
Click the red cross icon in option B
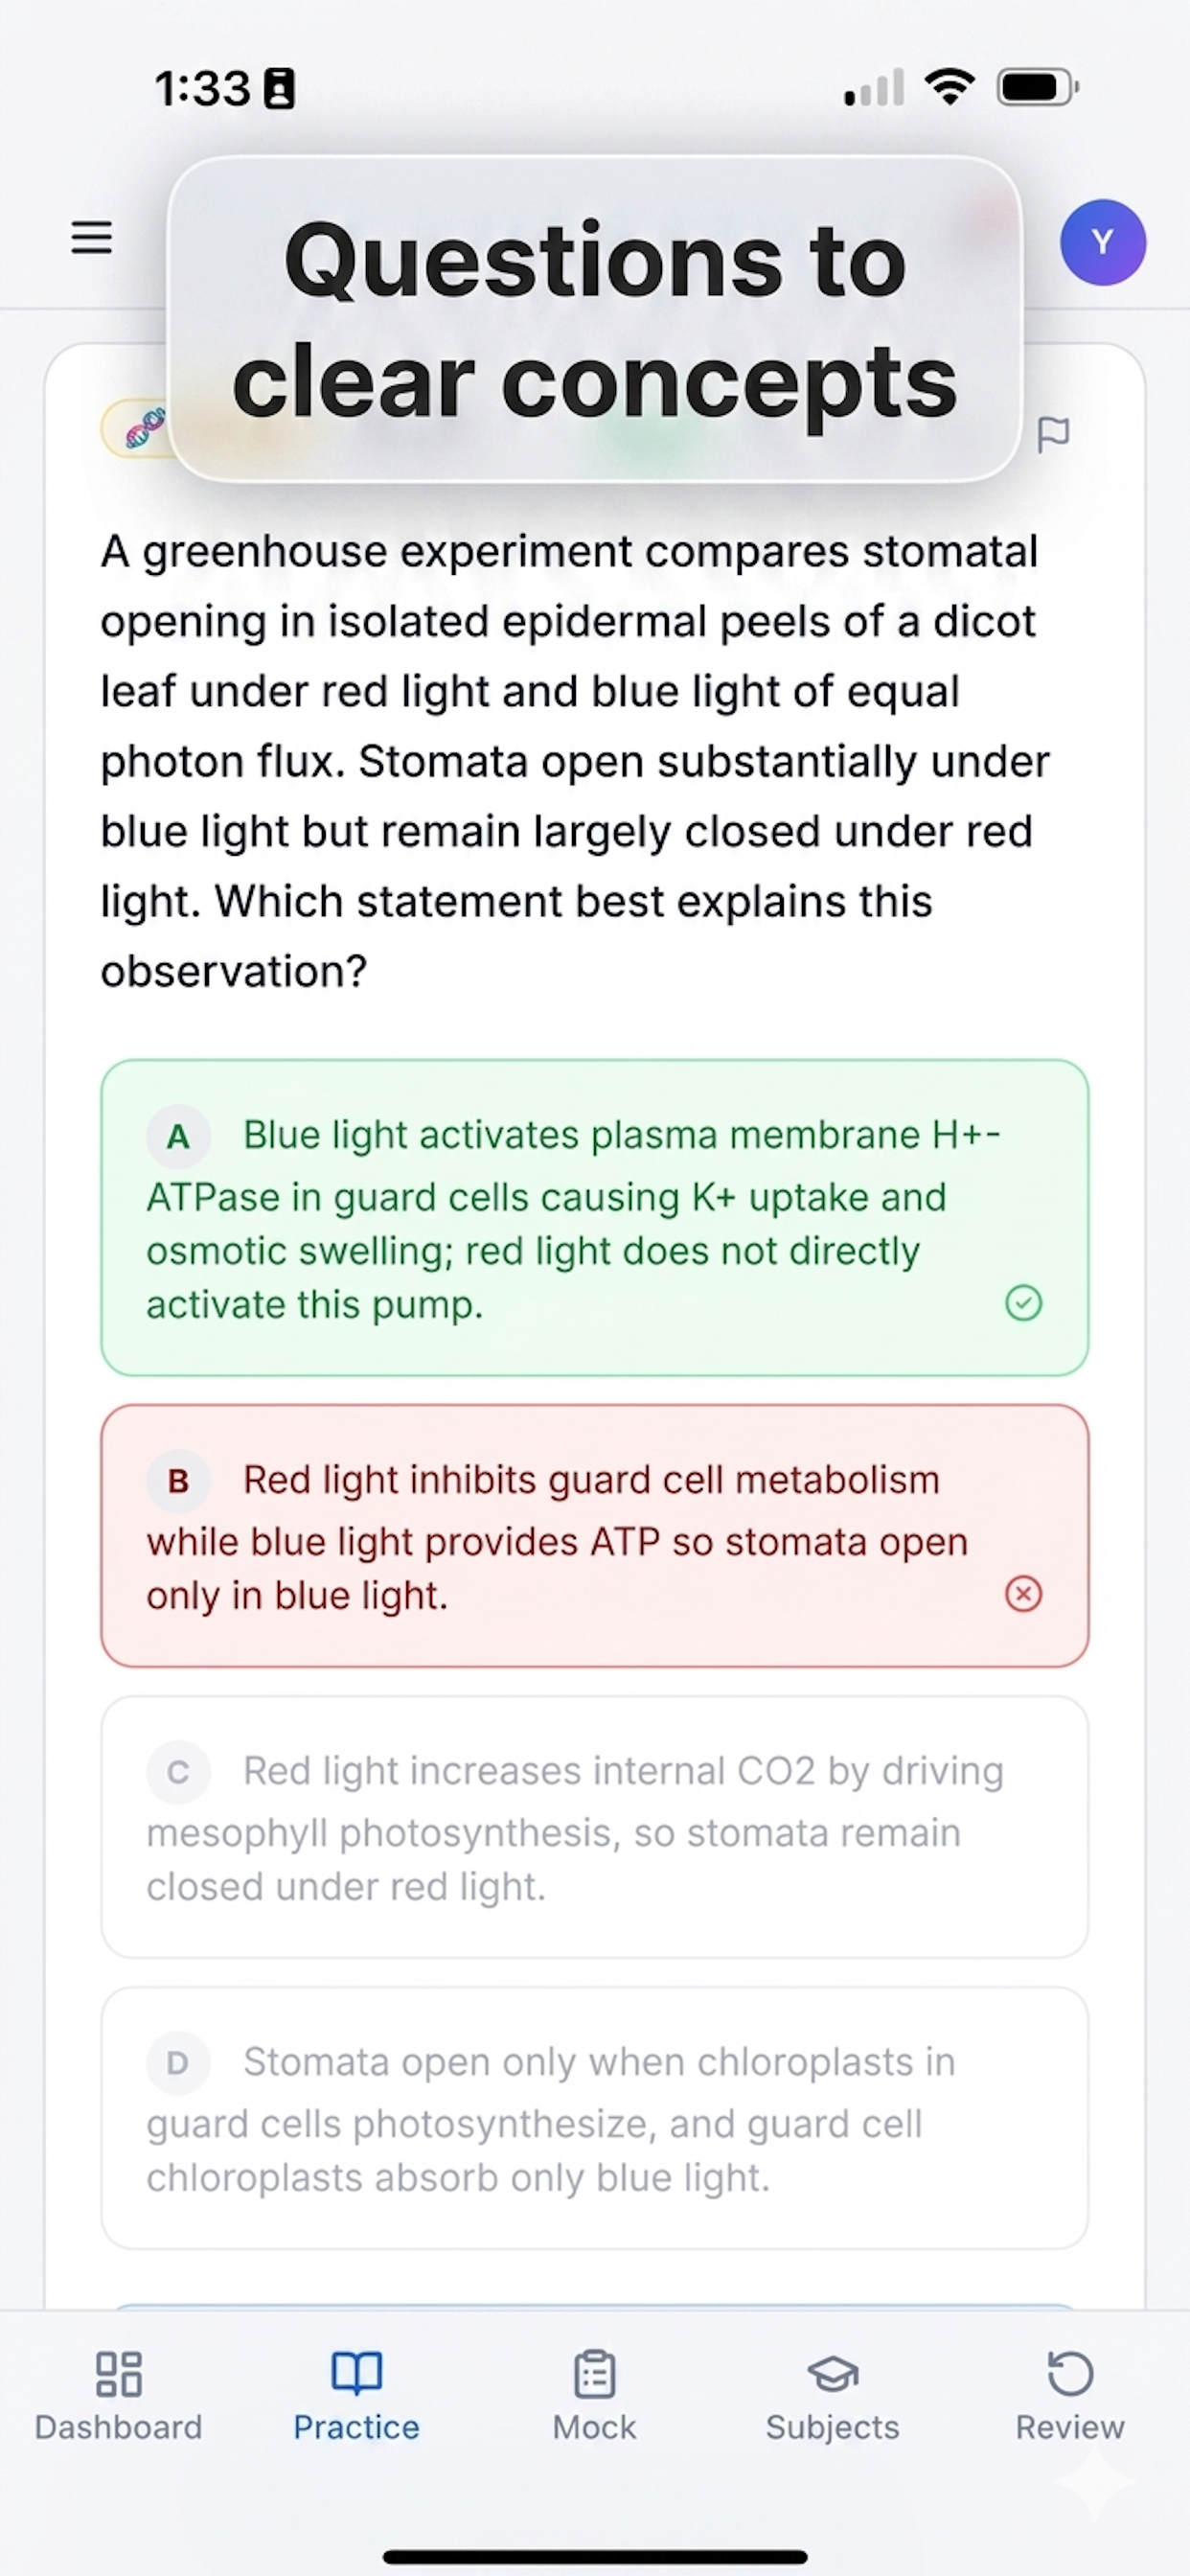pos(1023,1594)
